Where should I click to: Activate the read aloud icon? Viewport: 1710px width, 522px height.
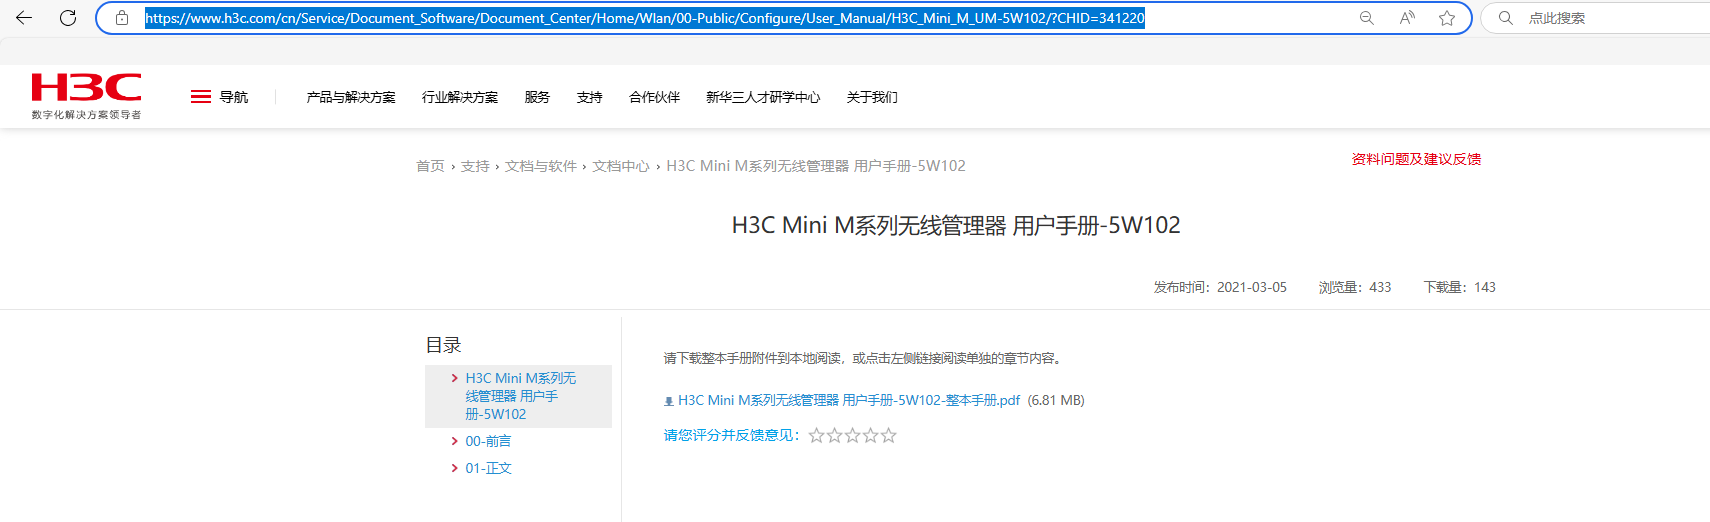(1407, 18)
